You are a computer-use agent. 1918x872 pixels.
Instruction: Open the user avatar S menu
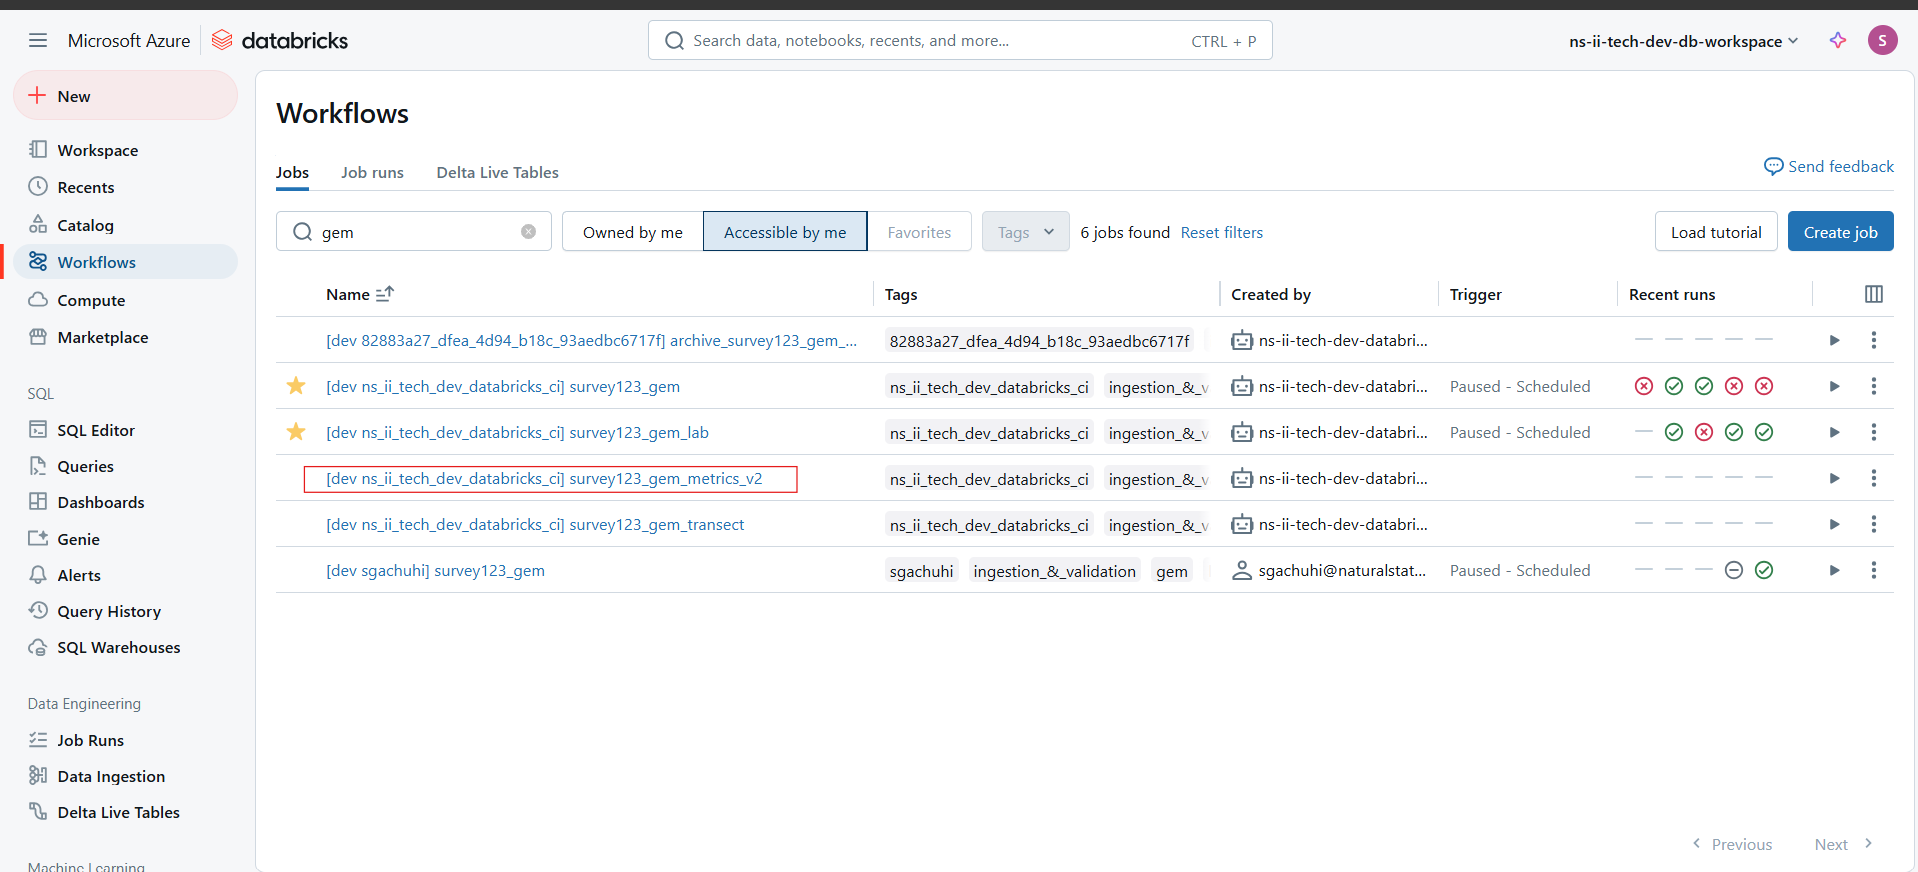1882,40
